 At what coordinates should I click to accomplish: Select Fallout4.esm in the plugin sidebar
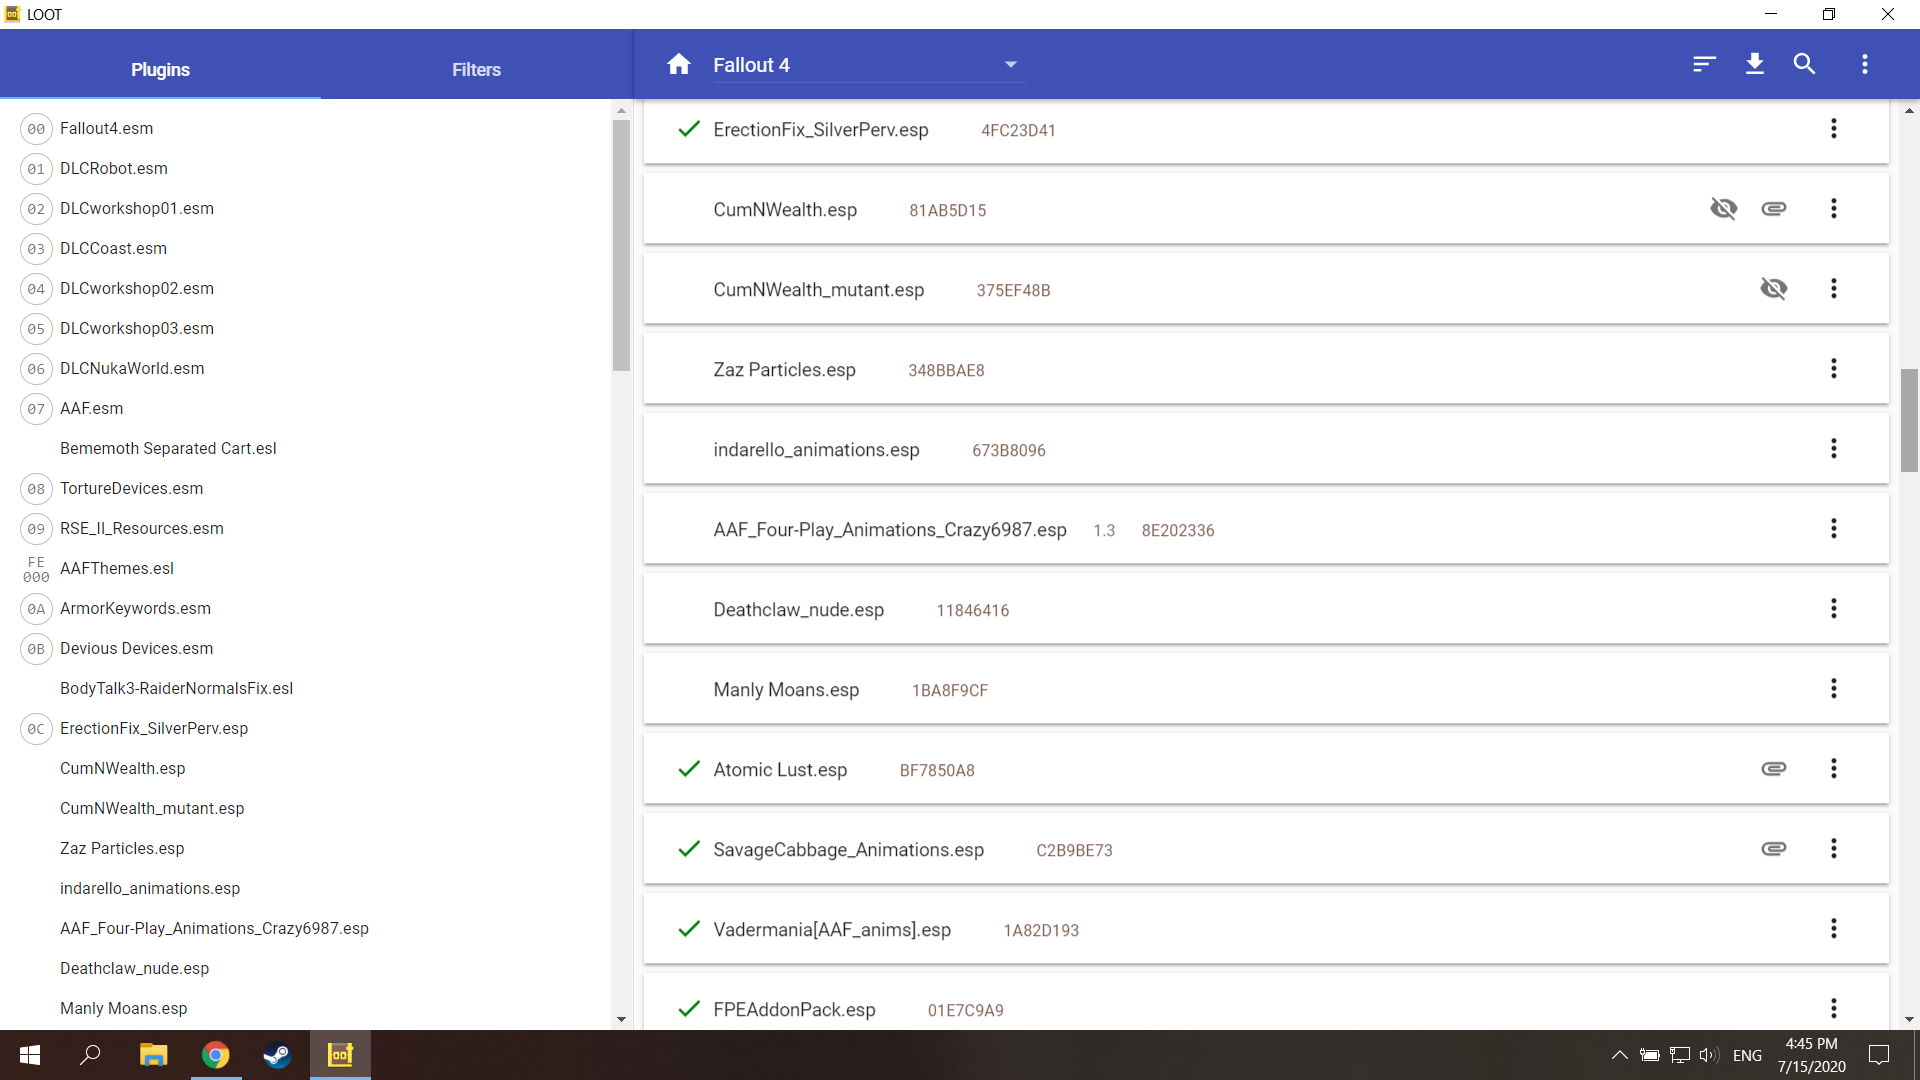[x=106, y=128]
